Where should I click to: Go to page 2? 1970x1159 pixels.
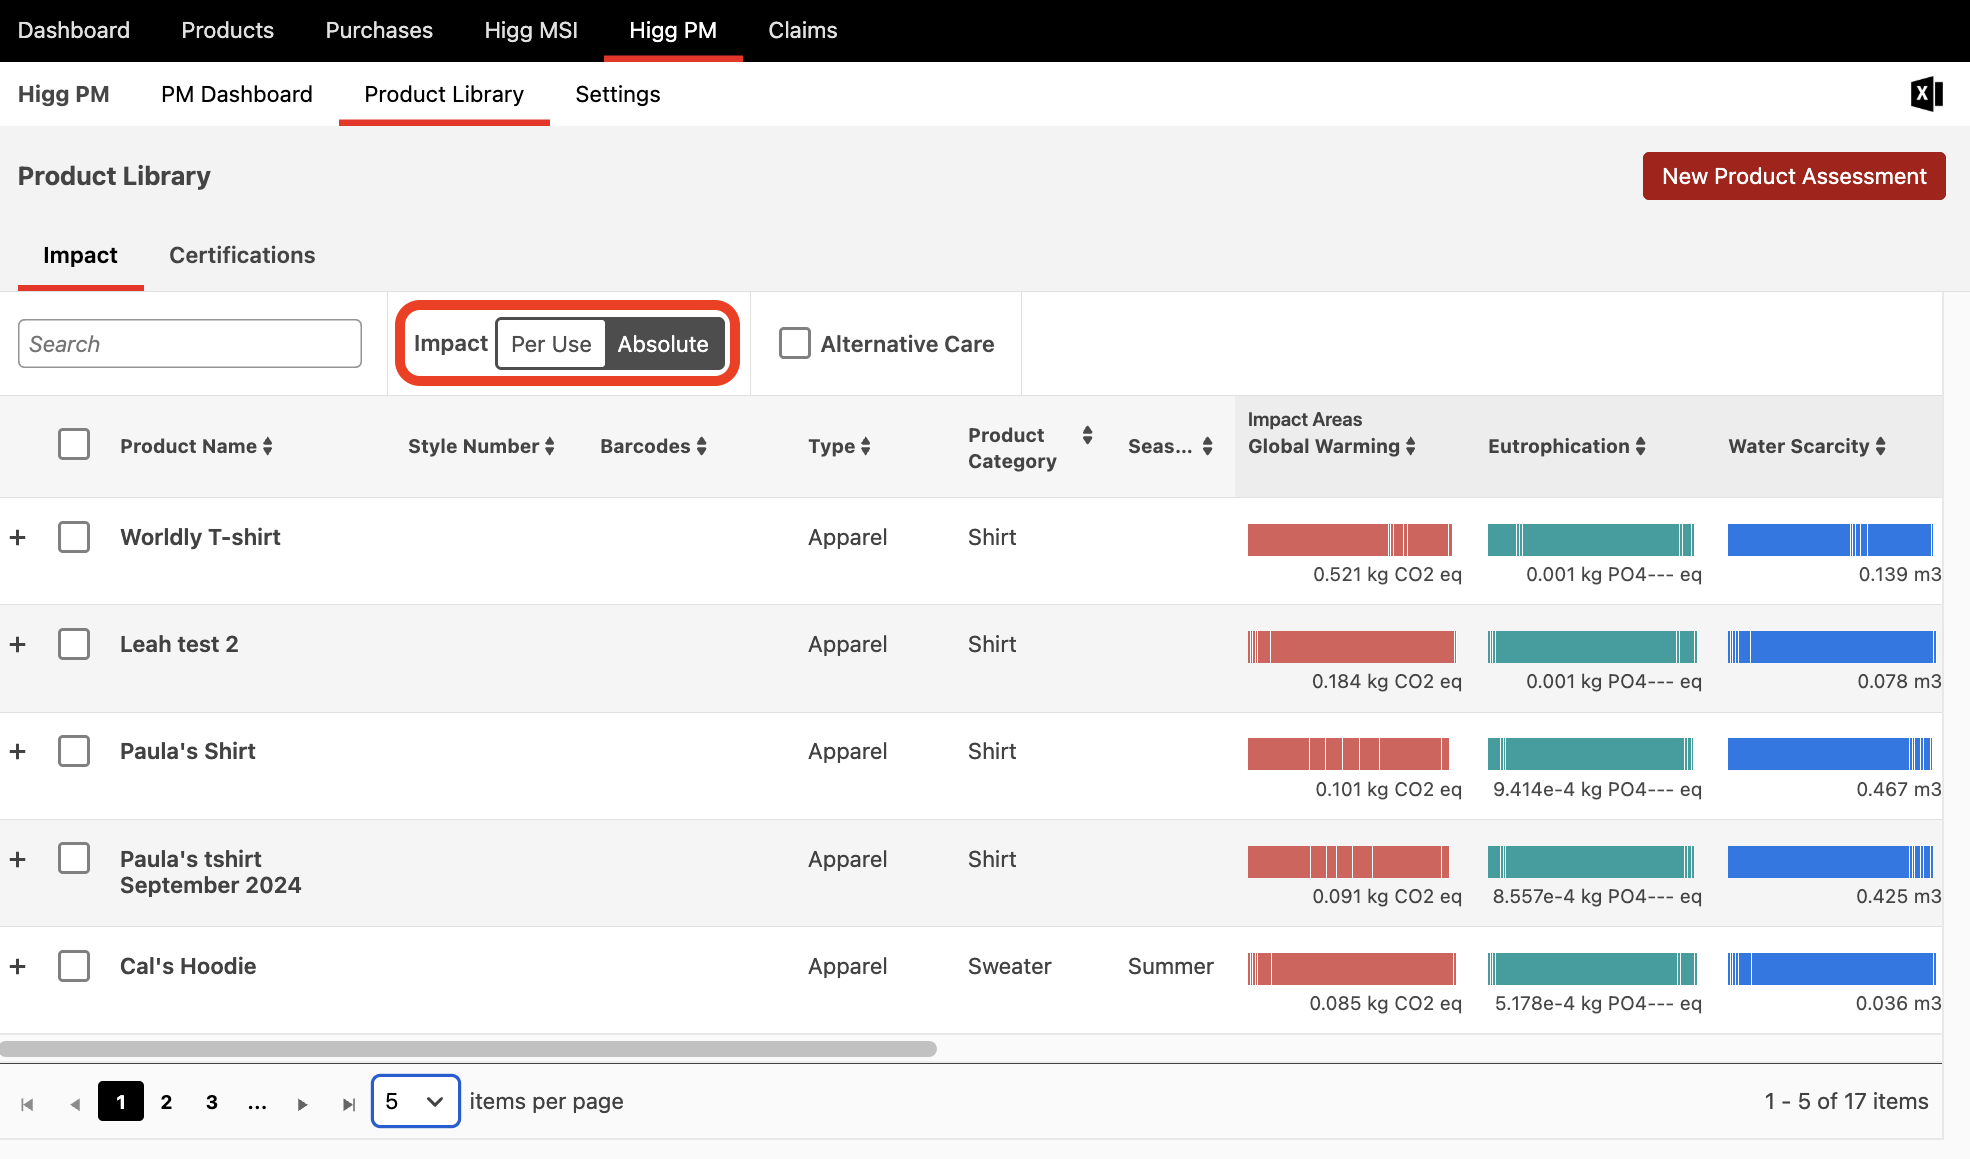166,1101
